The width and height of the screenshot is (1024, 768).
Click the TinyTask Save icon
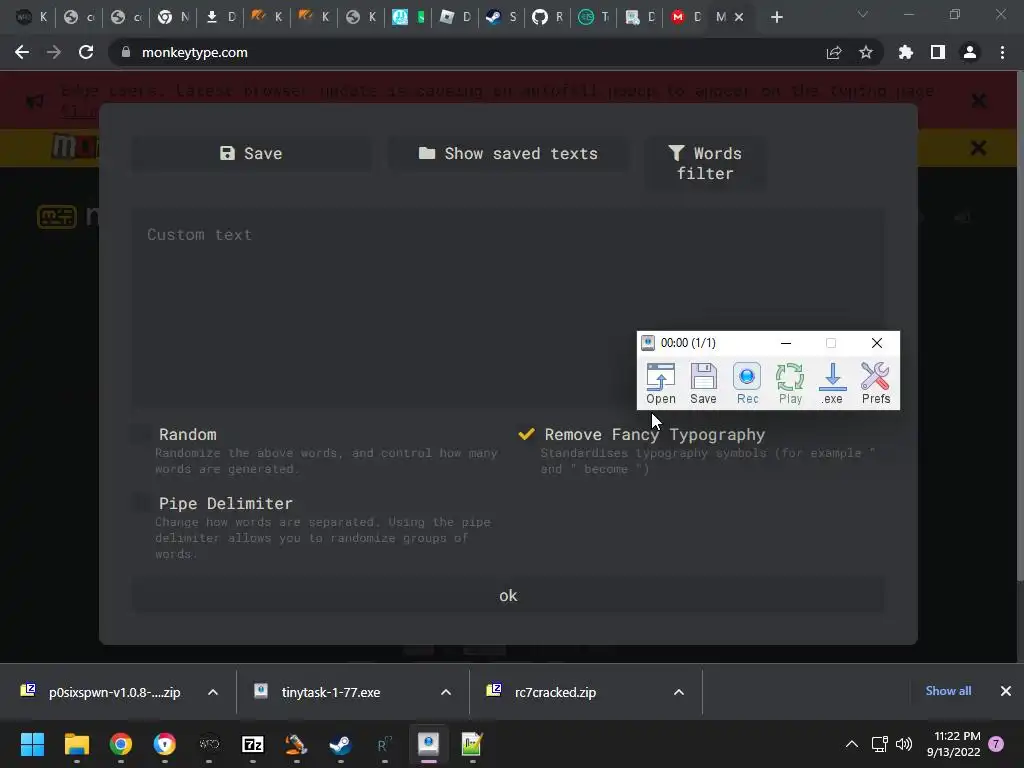pyautogui.click(x=703, y=383)
